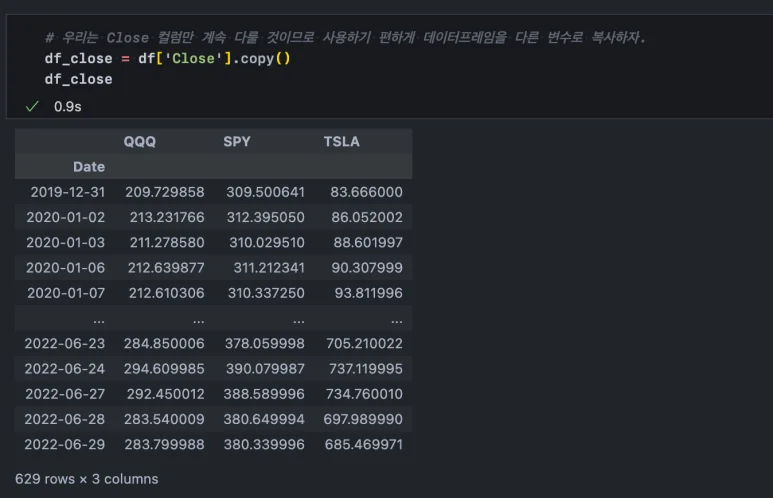The width and height of the screenshot is (773, 498).
Task: Click the 0.9s execution time label
Action: [68, 106]
